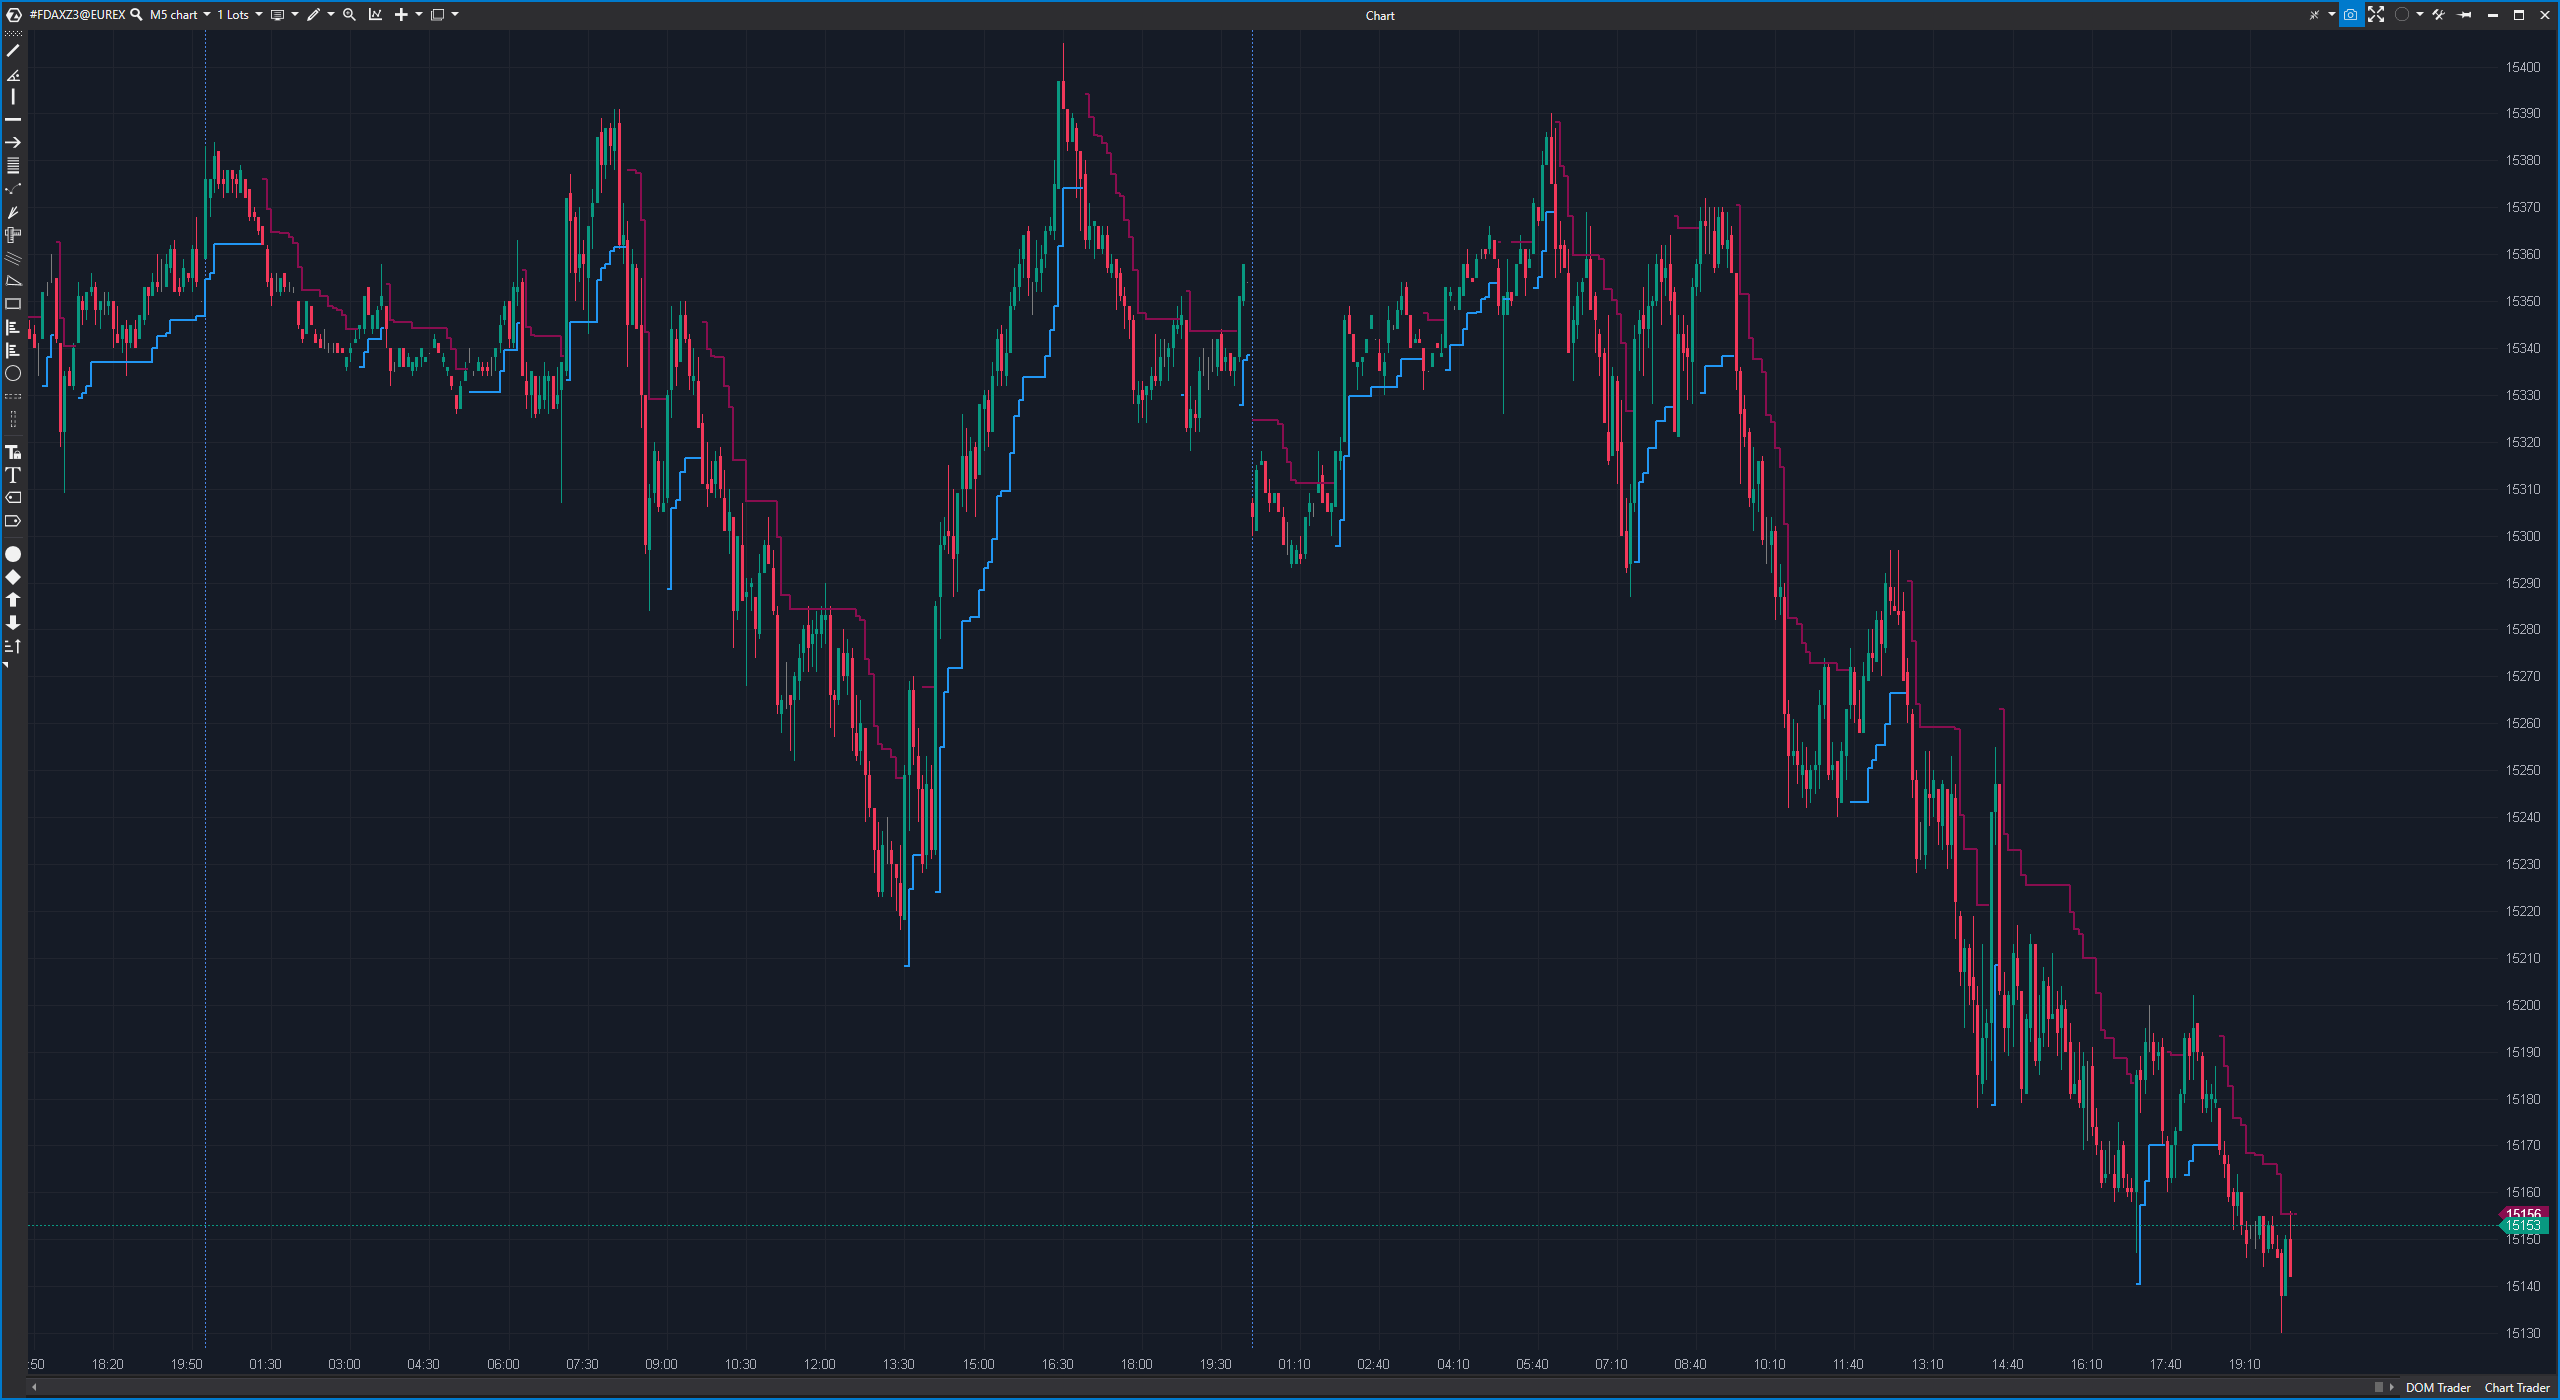Screen dimensions: 2560x1400
Task: Select the text annotation tool
Action: tap(13, 475)
